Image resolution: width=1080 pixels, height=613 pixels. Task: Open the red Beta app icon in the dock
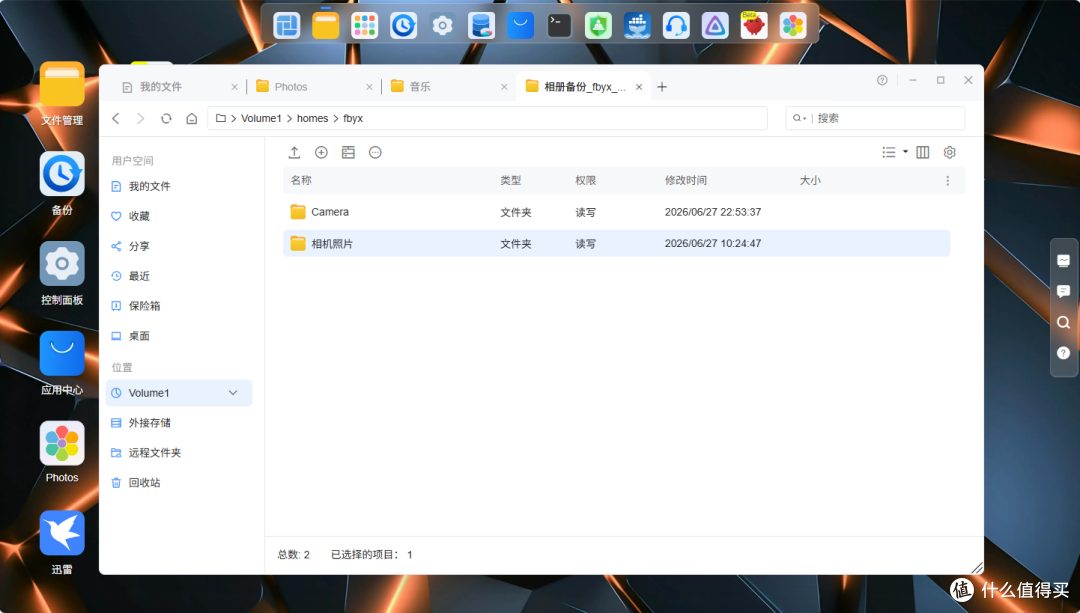coord(754,25)
